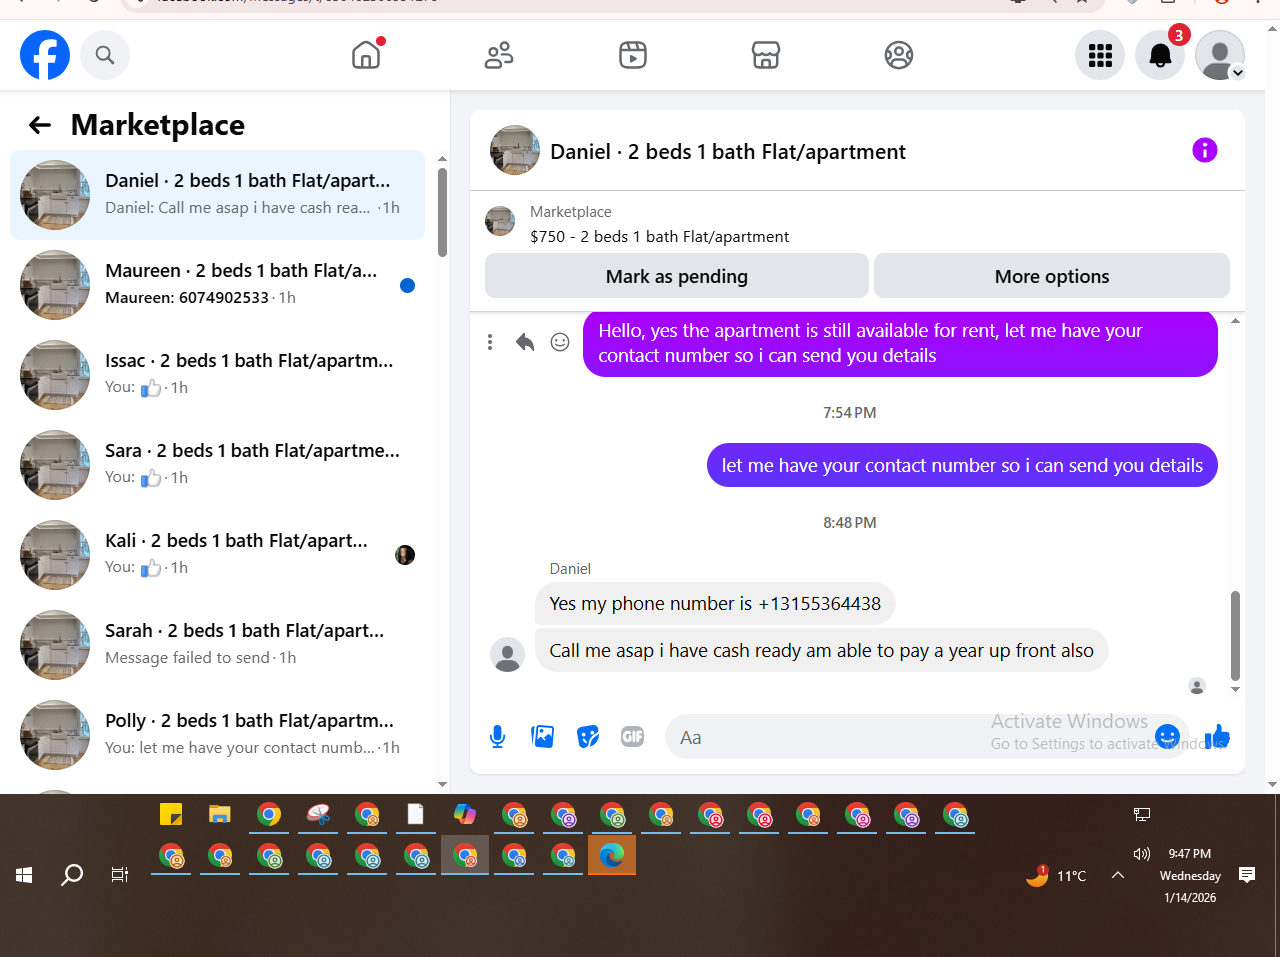This screenshot has width=1280, height=957.
Task: Open more actions dots beside the message
Action: (x=490, y=342)
